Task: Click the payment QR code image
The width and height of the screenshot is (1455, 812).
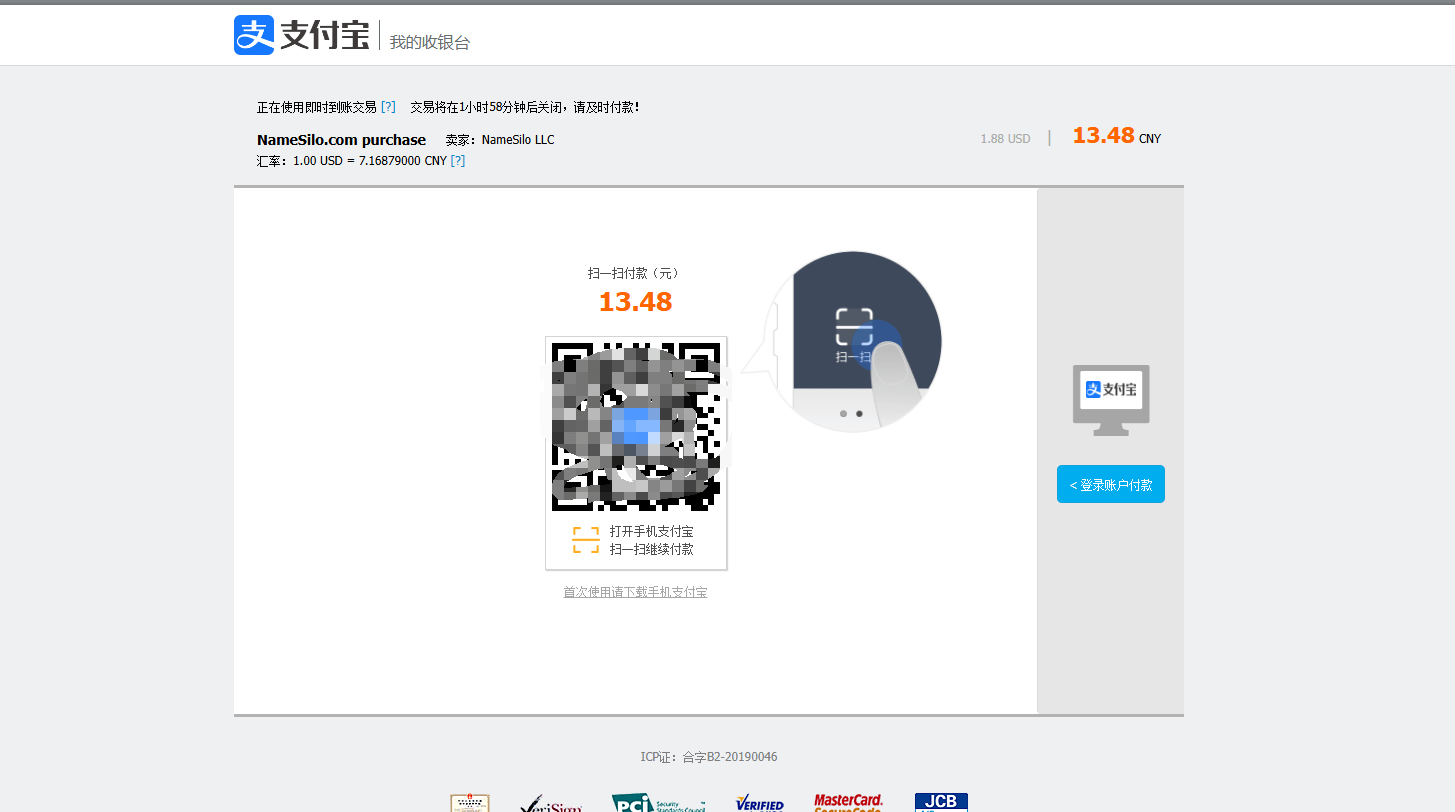Action: (635, 426)
